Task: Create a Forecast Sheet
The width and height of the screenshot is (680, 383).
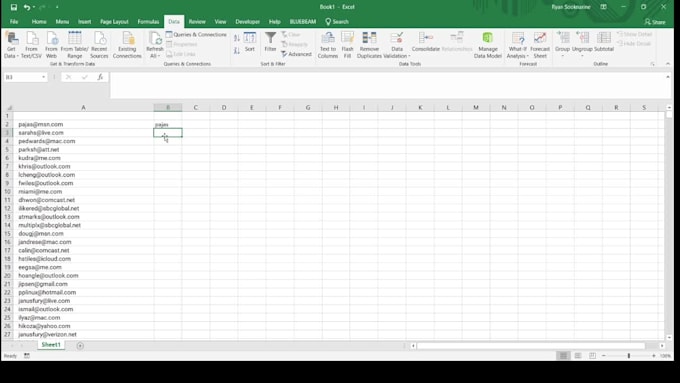Action: click(540, 45)
